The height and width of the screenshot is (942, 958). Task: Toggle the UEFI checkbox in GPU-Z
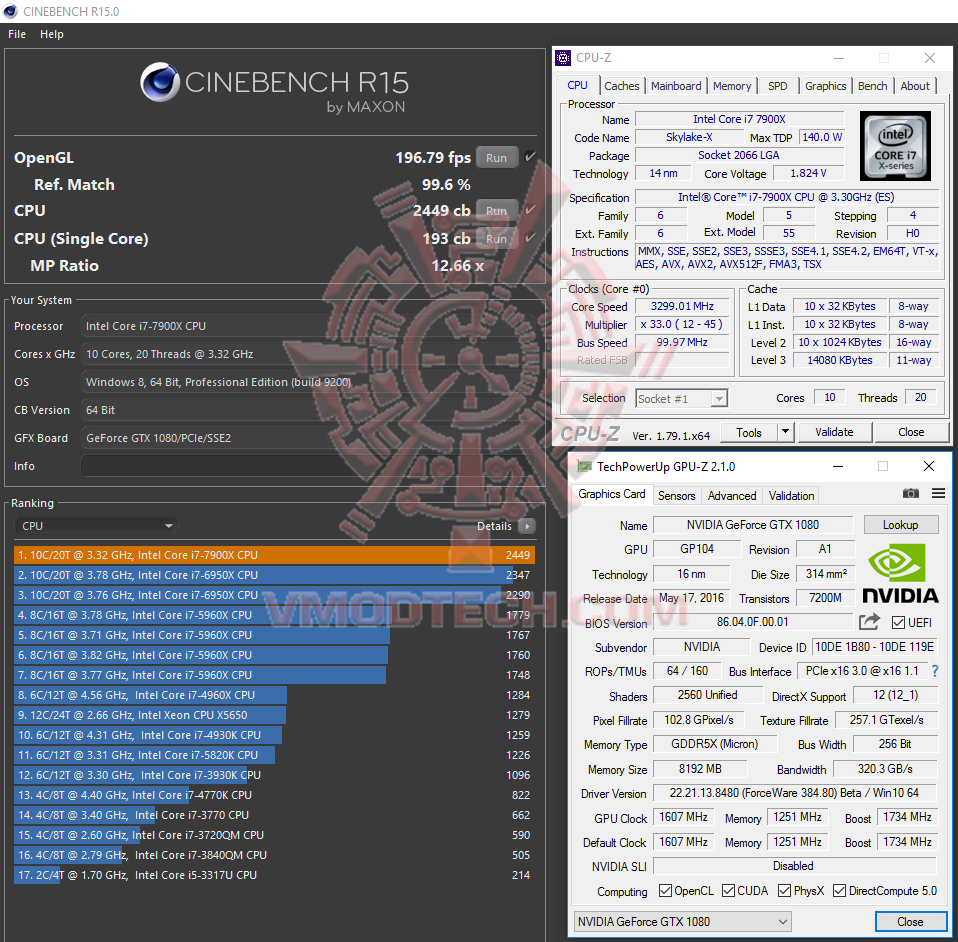tap(897, 621)
